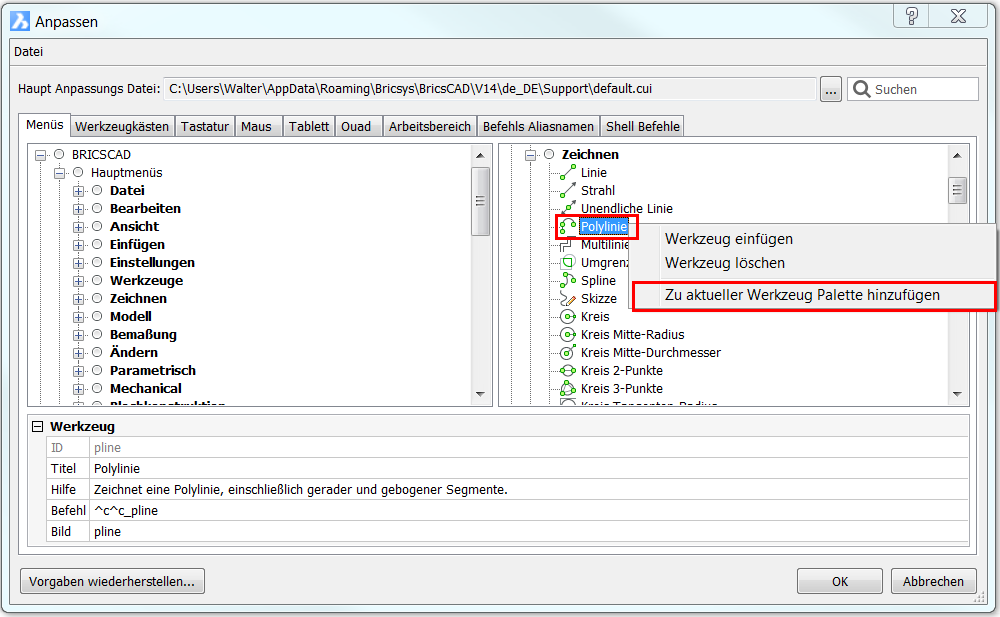
Task: Click the Haupt Anpassungs Datei path field
Action: click(490, 89)
